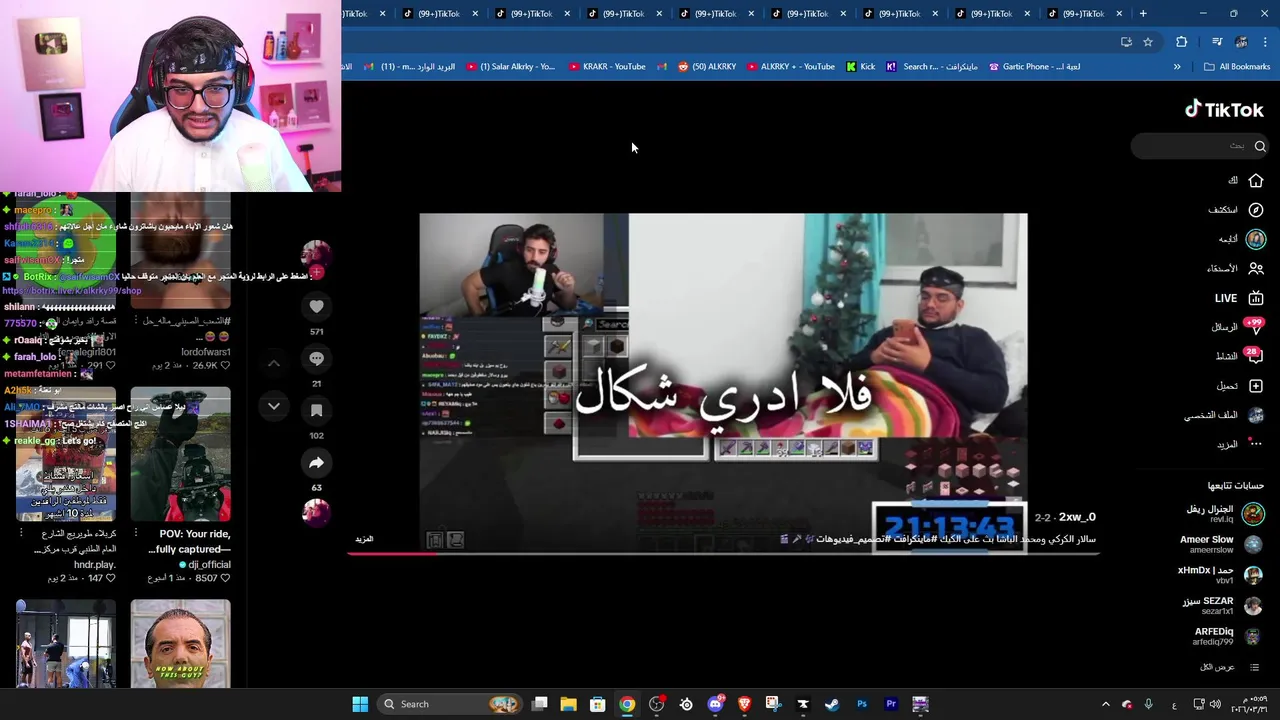Viewport: 1280px width, 720px height.
Task: Go to the previous video arrow
Action: coord(274,362)
